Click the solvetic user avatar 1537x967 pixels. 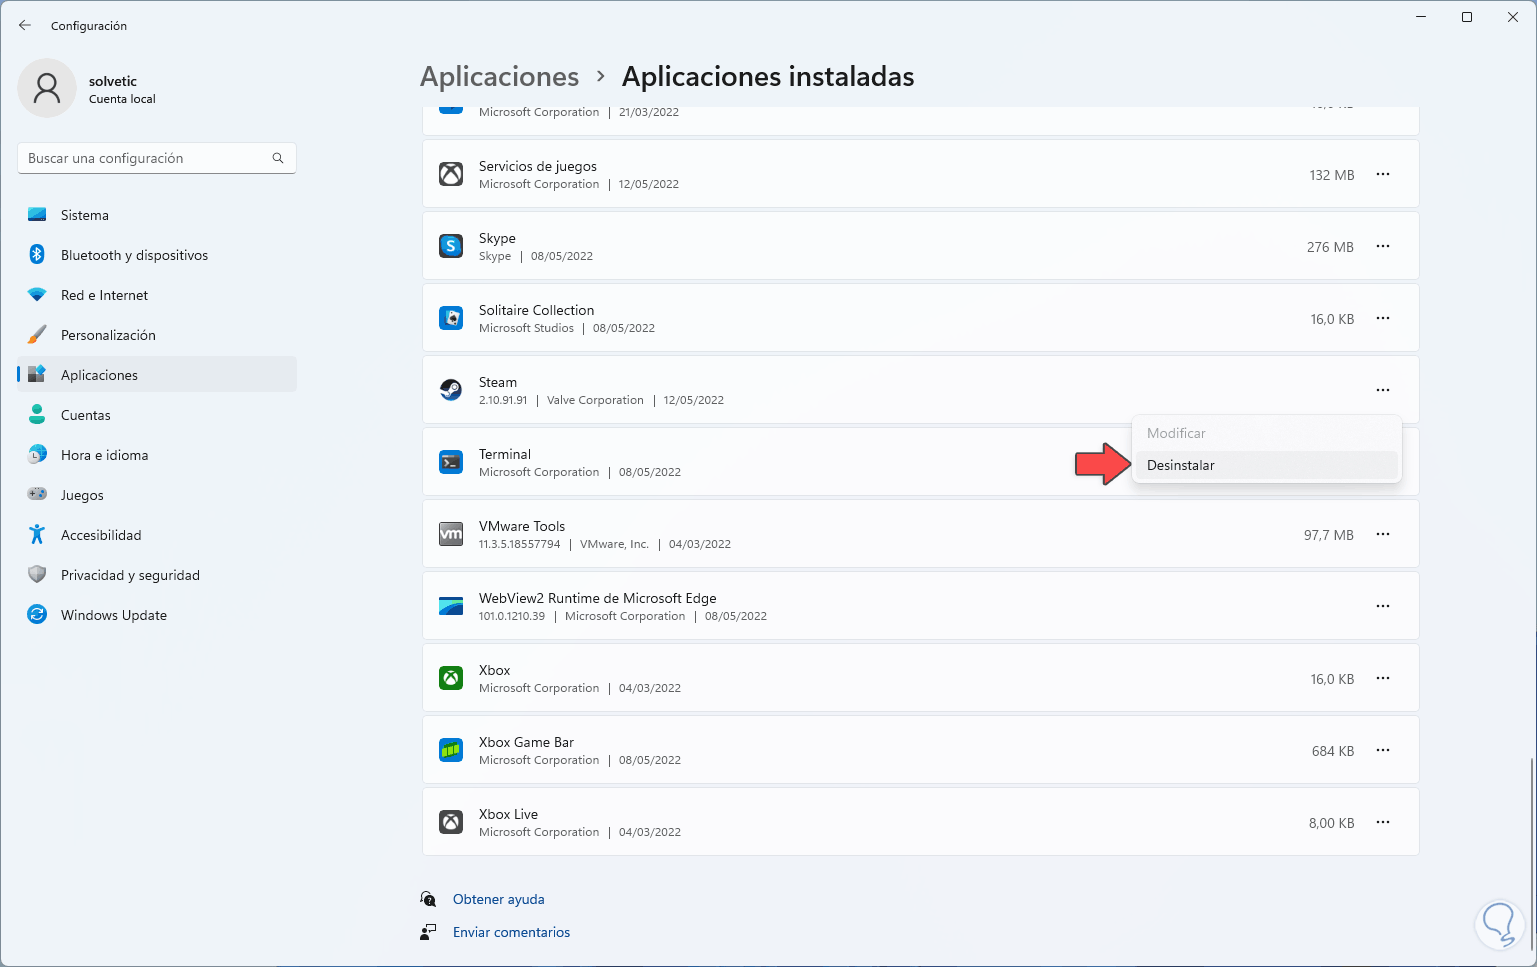(47, 88)
